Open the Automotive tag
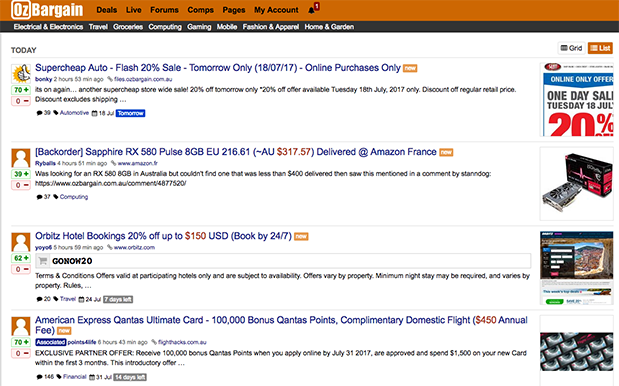This screenshot has height=386, width=619. (x=74, y=113)
